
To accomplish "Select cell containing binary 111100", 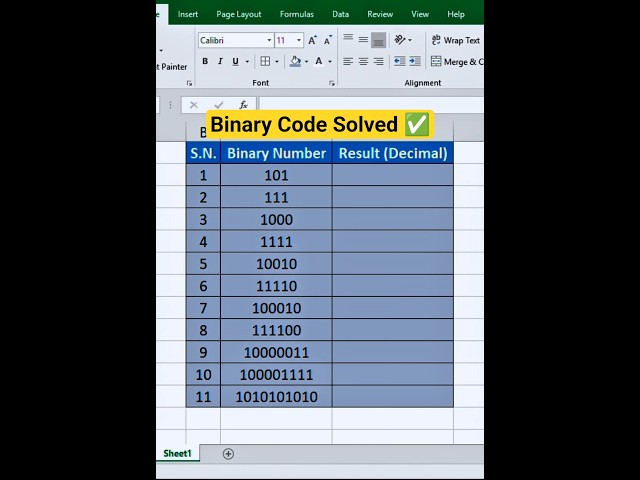I will pos(276,330).
